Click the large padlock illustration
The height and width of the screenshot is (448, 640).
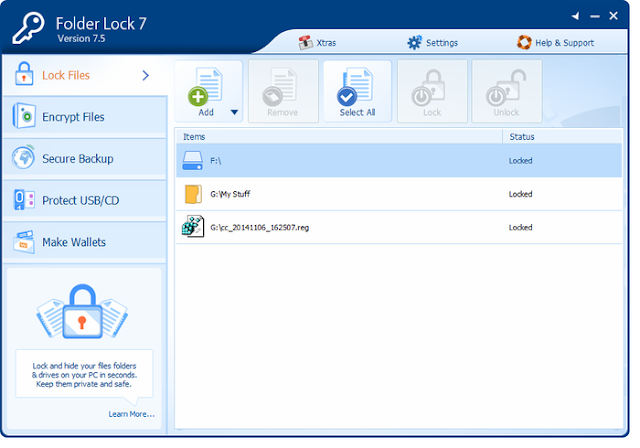82,312
